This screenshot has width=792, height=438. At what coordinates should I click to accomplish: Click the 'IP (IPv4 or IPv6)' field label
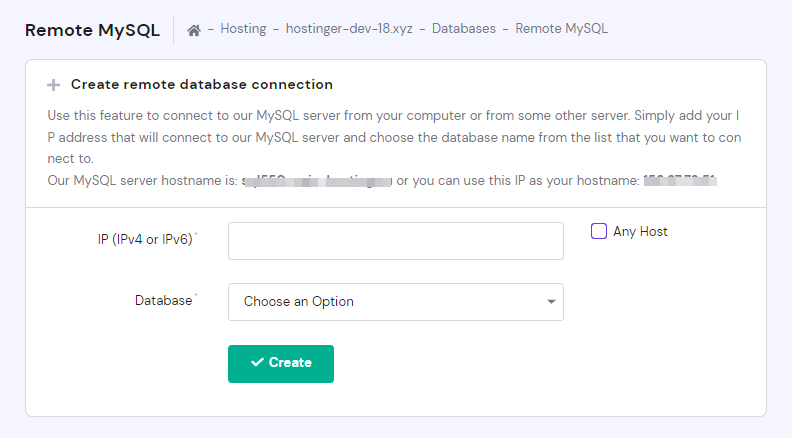click(x=145, y=240)
